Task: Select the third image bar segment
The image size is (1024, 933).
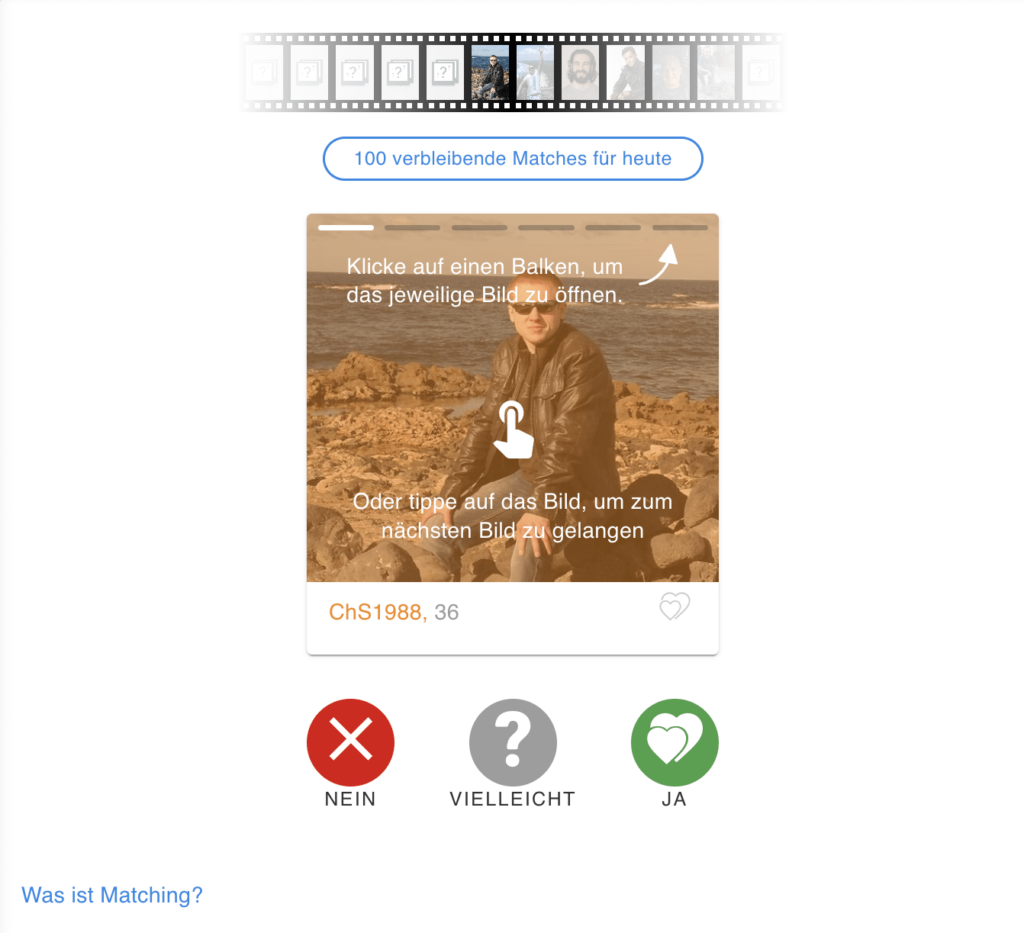Action: (x=479, y=227)
